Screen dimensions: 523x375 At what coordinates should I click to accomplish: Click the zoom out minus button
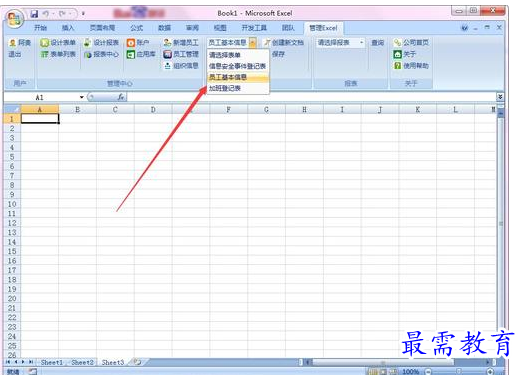428,371
